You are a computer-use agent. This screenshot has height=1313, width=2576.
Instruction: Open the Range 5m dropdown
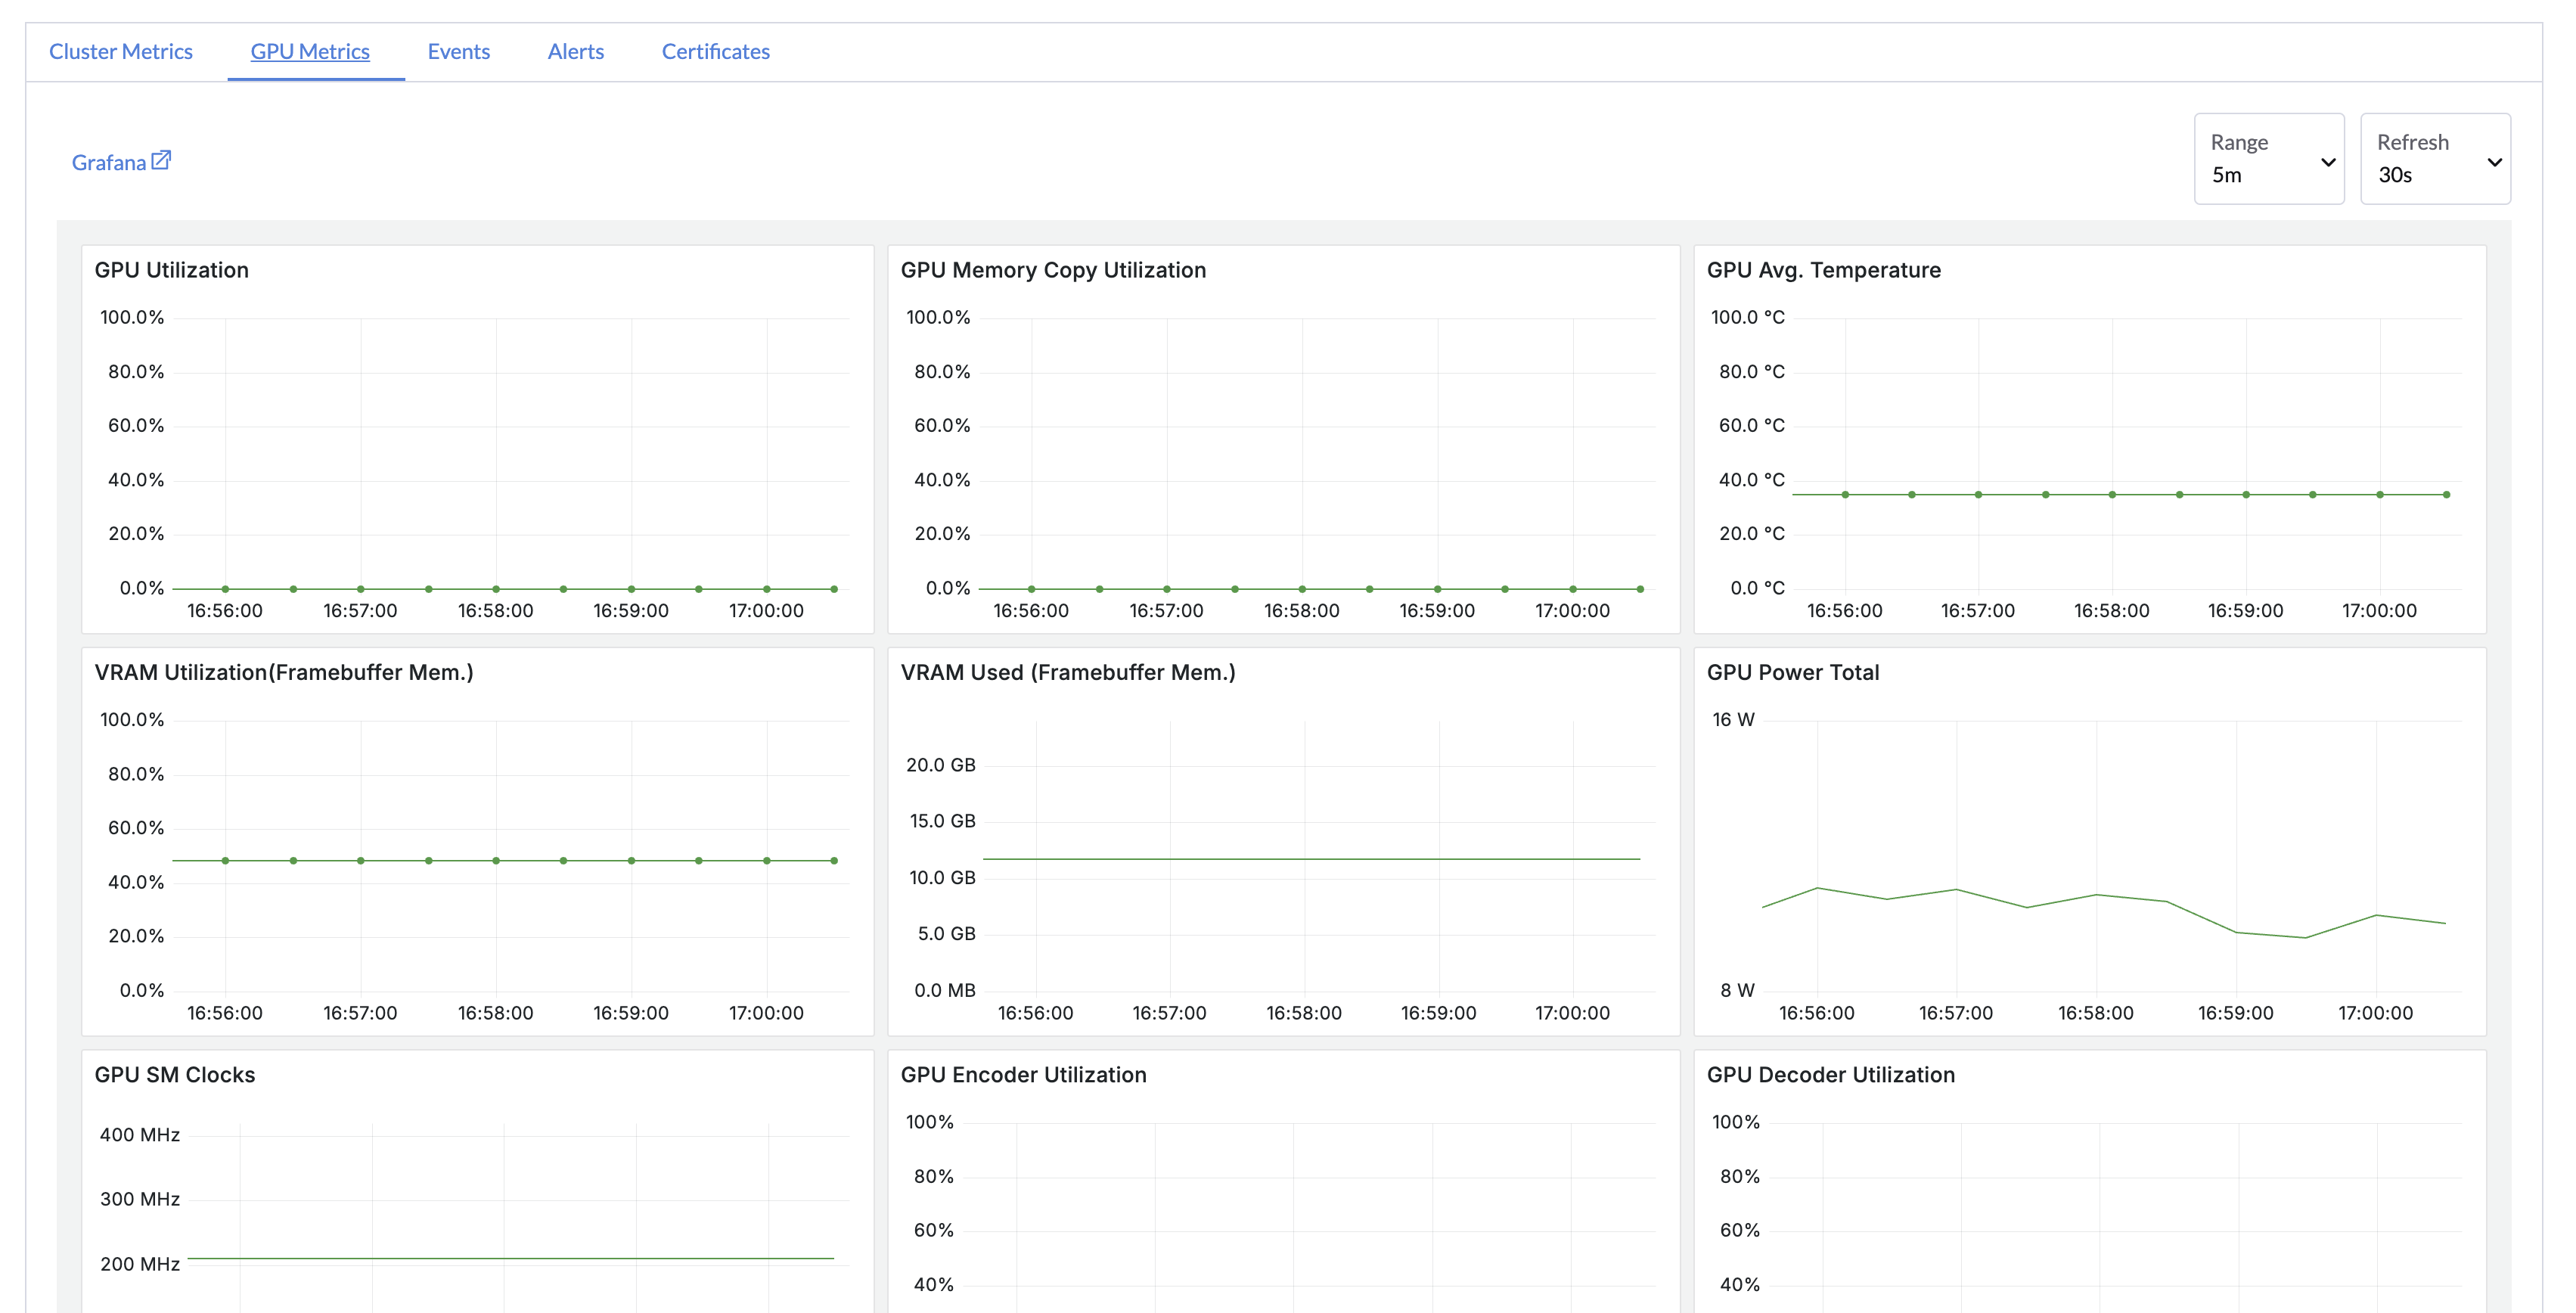click(x=2269, y=158)
